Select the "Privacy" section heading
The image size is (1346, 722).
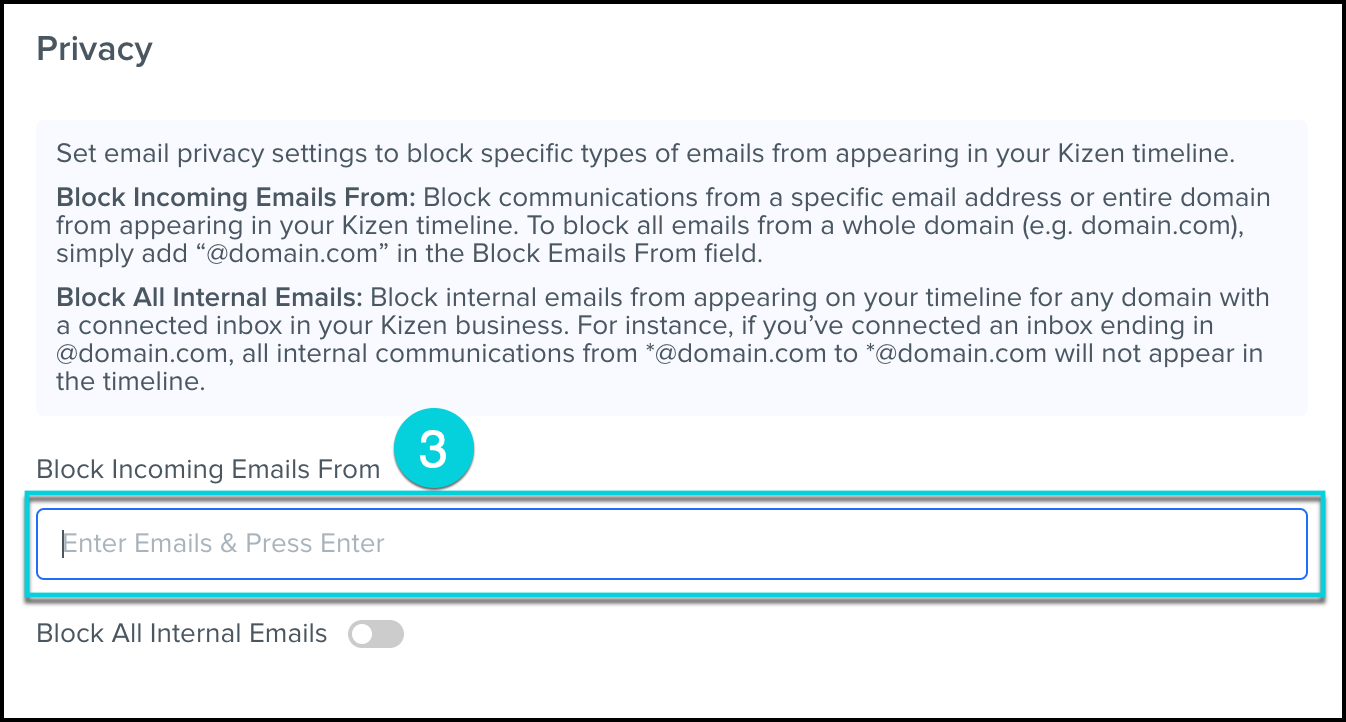point(94,49)
